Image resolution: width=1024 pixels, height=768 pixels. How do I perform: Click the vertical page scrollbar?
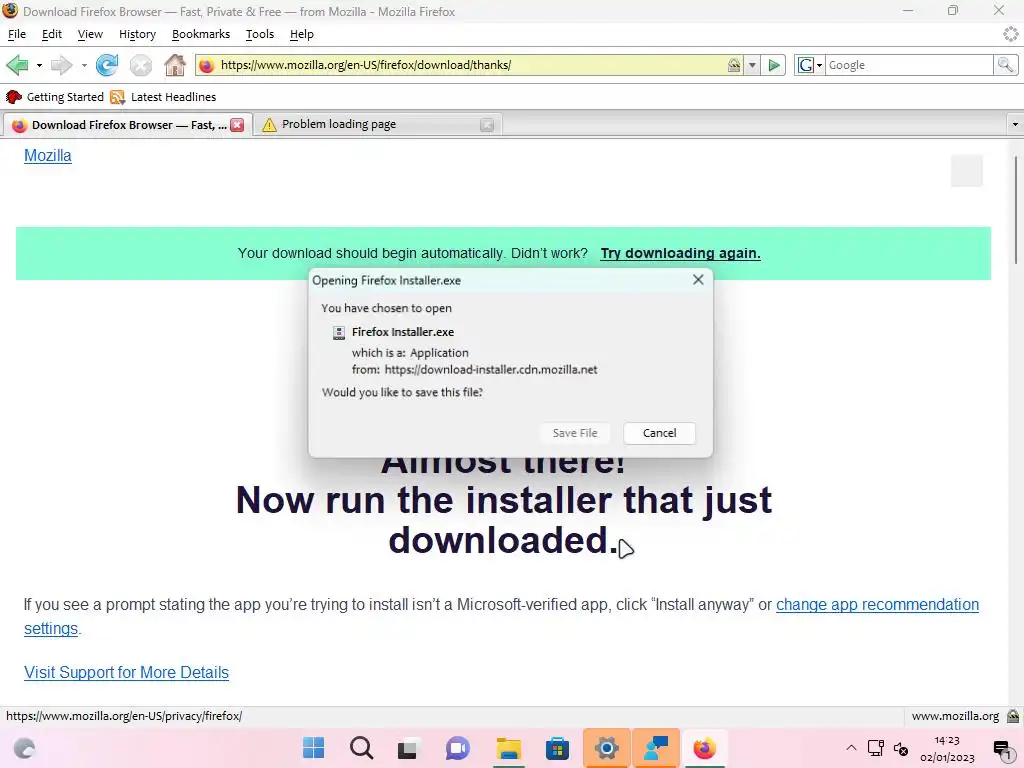coord(1016,210)
